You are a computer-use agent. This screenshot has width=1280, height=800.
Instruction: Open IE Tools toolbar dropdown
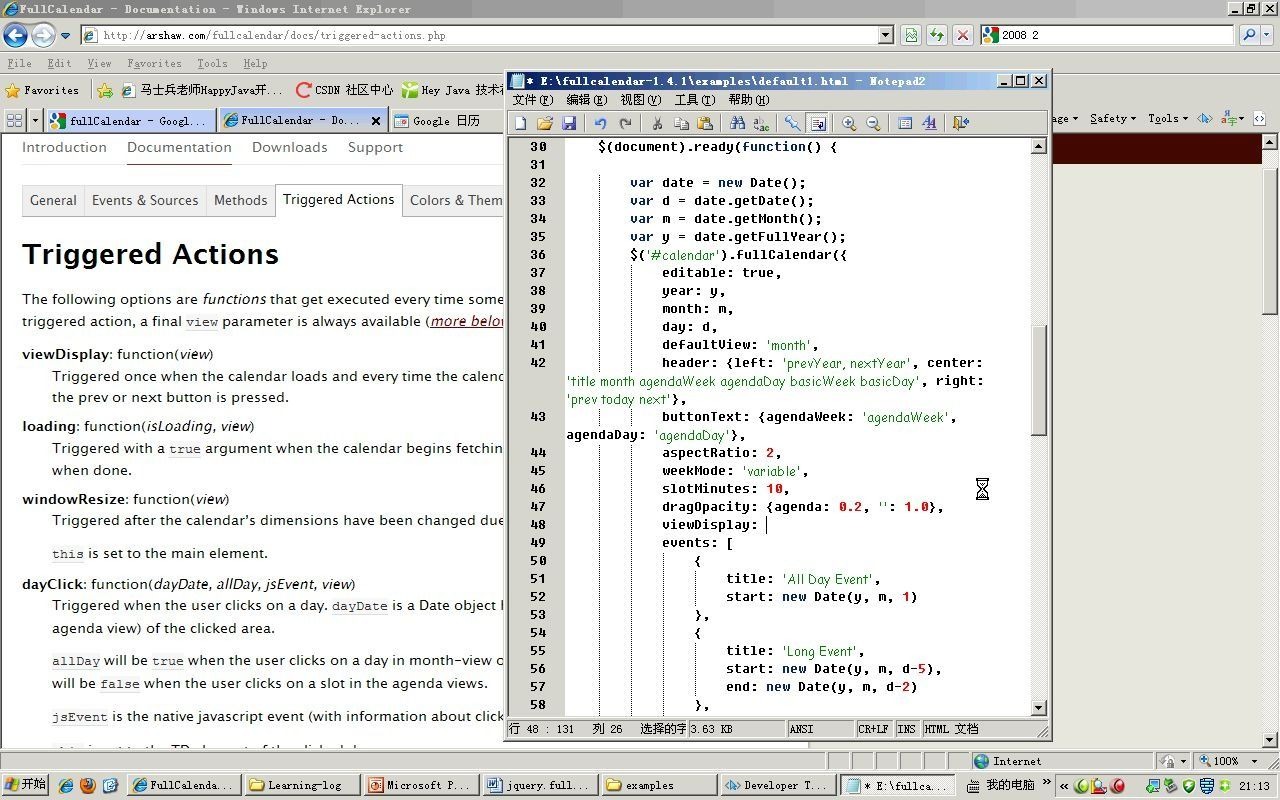pyautogui.click(x=1167, y=118)
